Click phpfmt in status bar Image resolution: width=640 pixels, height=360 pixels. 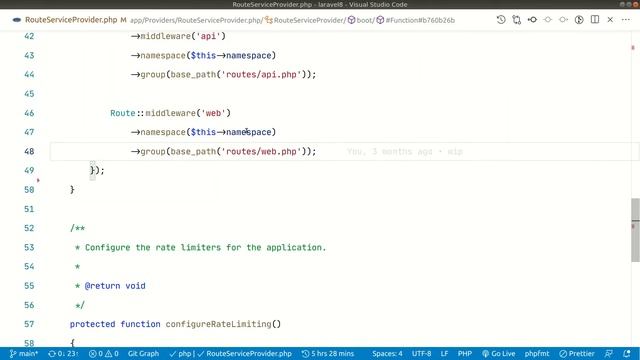click(x=537, y=353)
